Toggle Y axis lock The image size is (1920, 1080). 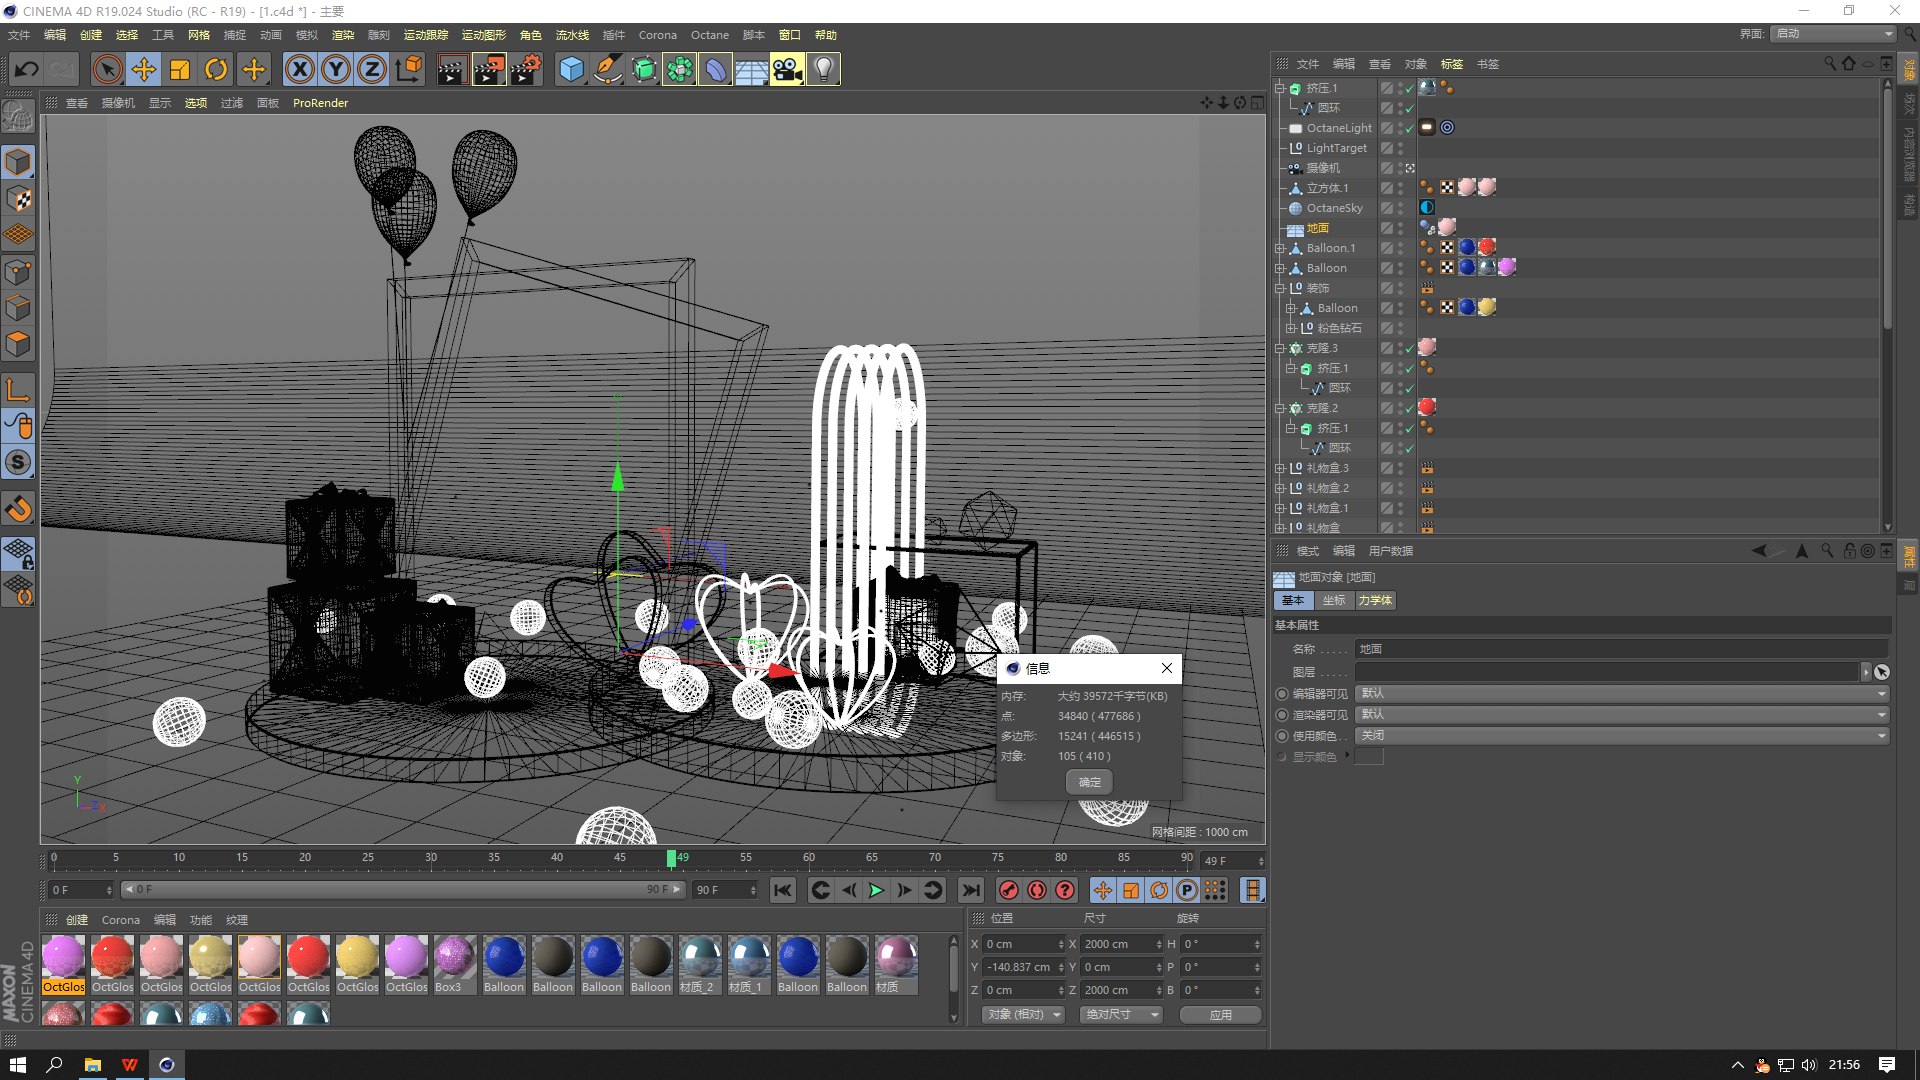tap(336, 69)
